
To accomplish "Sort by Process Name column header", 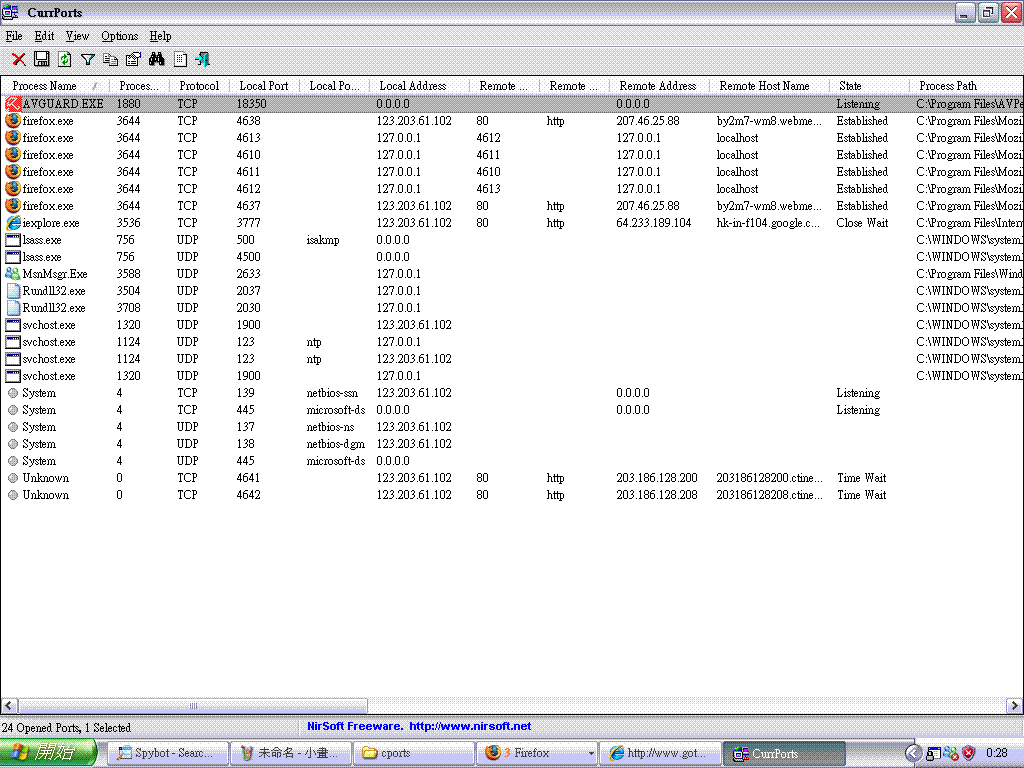I will 55,86.
